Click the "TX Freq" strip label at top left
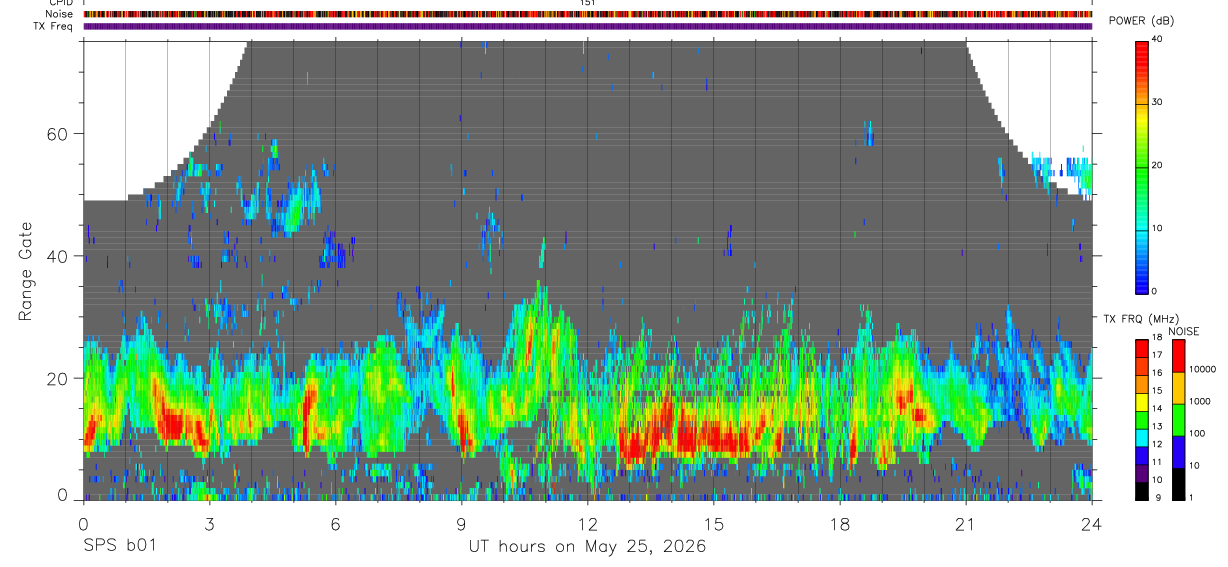This screenshot has height=567, width=1228. coord(55,26)
